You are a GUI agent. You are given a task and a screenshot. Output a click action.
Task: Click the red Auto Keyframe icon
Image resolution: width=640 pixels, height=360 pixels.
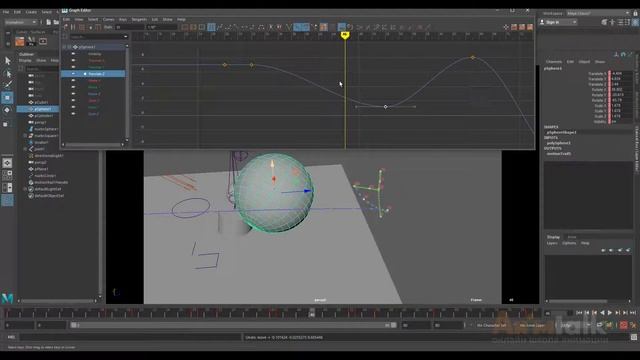click(623, 325)
